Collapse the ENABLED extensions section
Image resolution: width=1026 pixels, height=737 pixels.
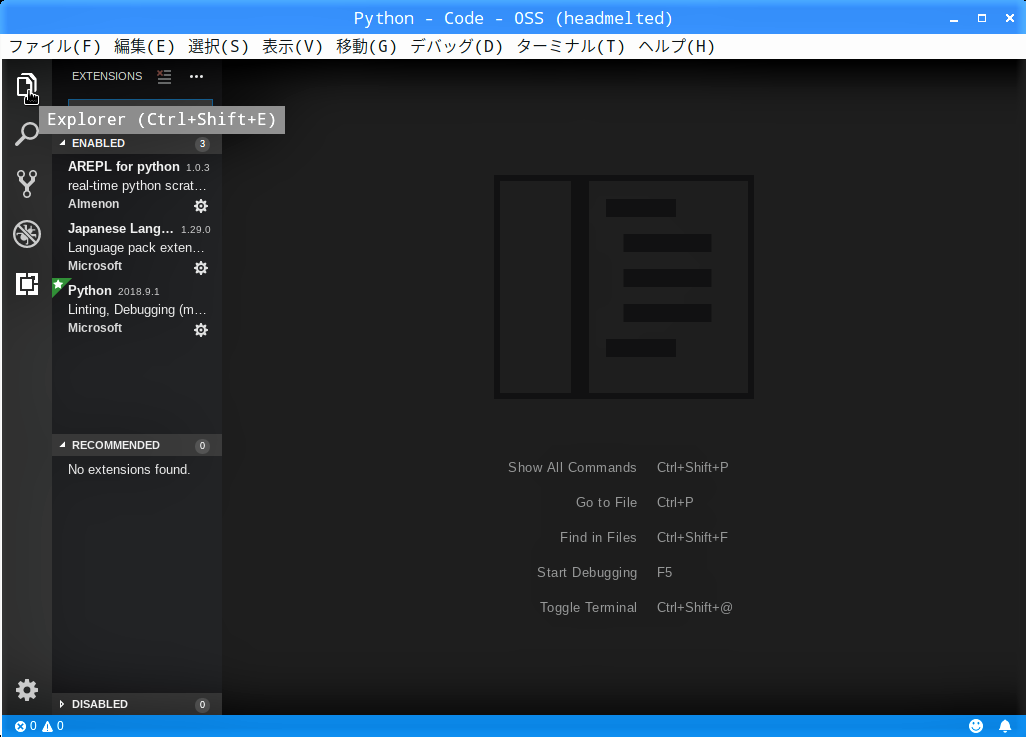[x=137, y=143]
